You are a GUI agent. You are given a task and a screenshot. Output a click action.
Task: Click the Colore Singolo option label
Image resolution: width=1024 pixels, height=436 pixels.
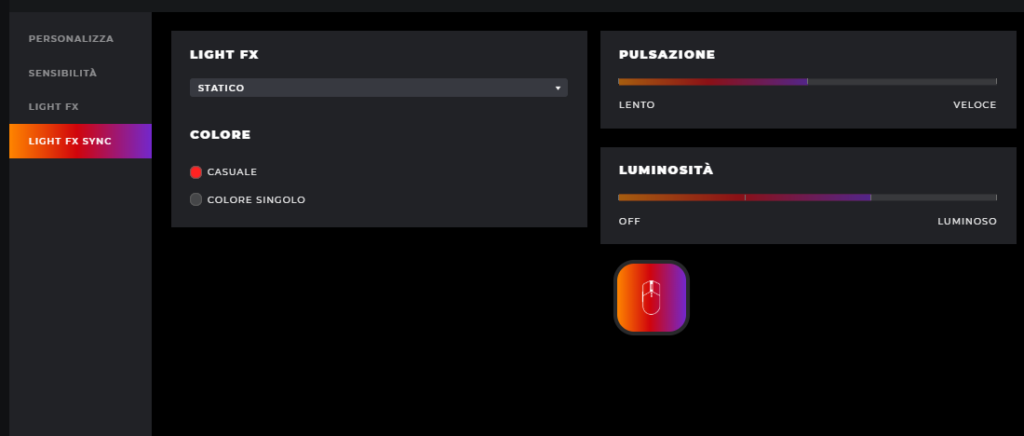256,200
